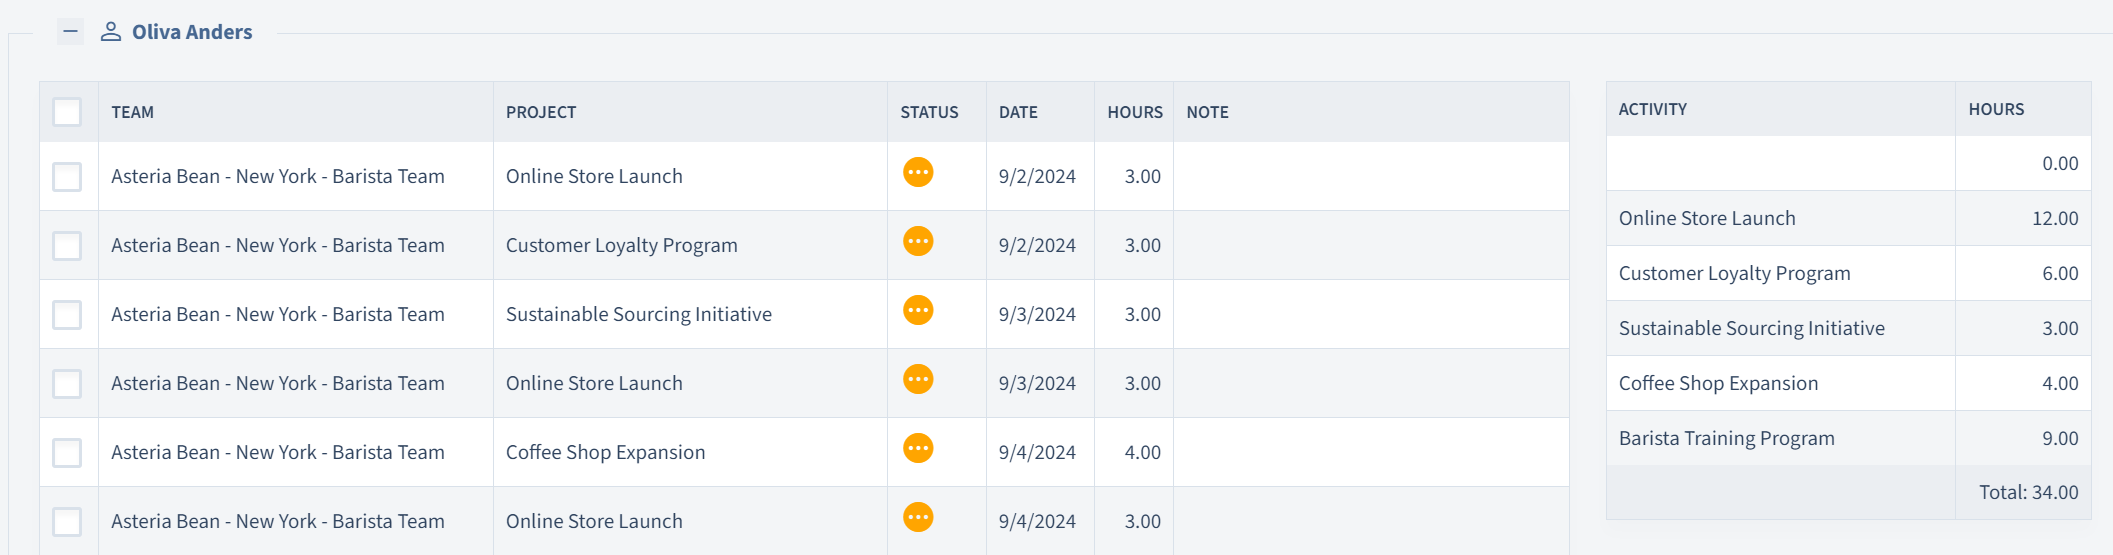The image size is (2113, 555).
Task: Click pending status icon for Online Store Launch 9/2/2024
Action: [x=918, y=172]
